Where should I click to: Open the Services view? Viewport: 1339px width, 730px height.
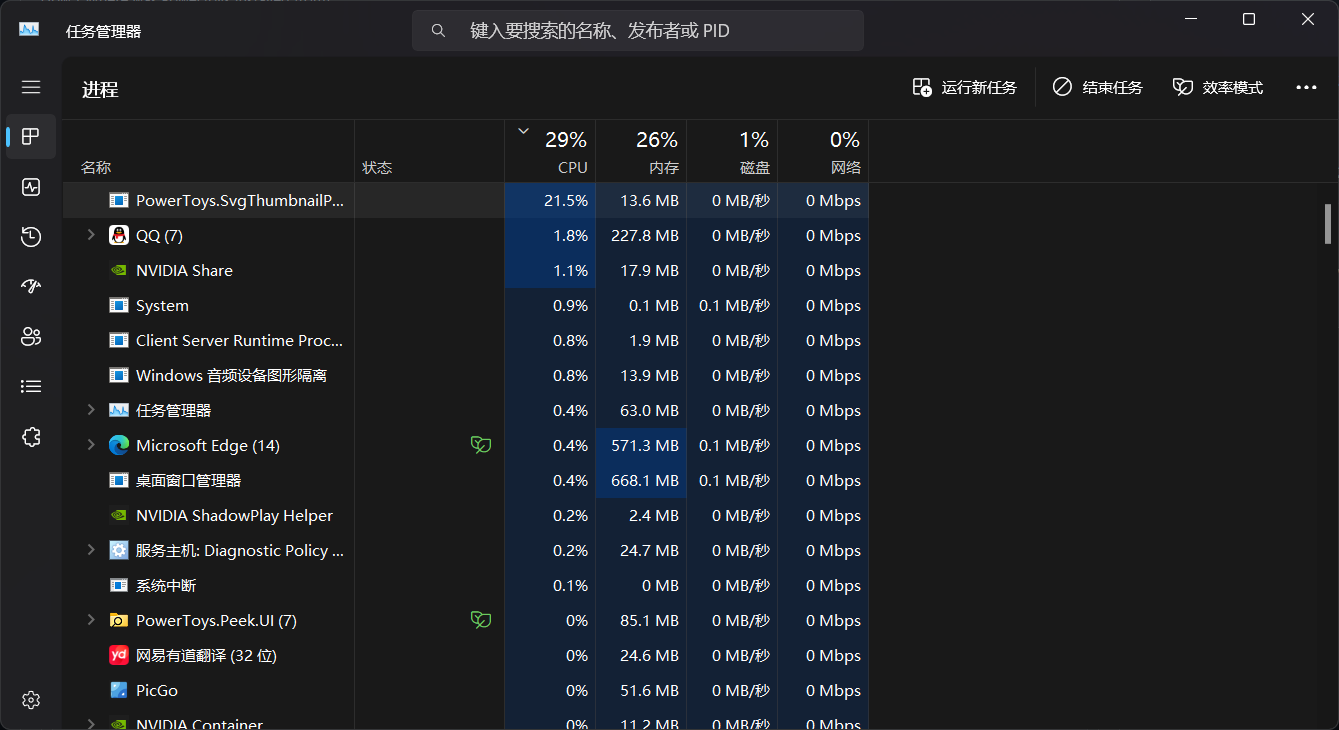(30, 436)
